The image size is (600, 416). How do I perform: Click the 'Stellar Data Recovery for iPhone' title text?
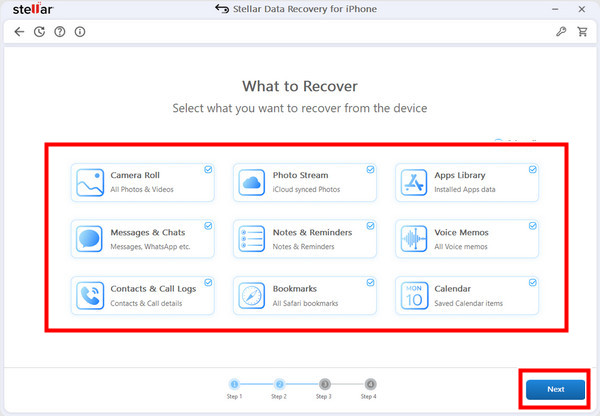305,9
